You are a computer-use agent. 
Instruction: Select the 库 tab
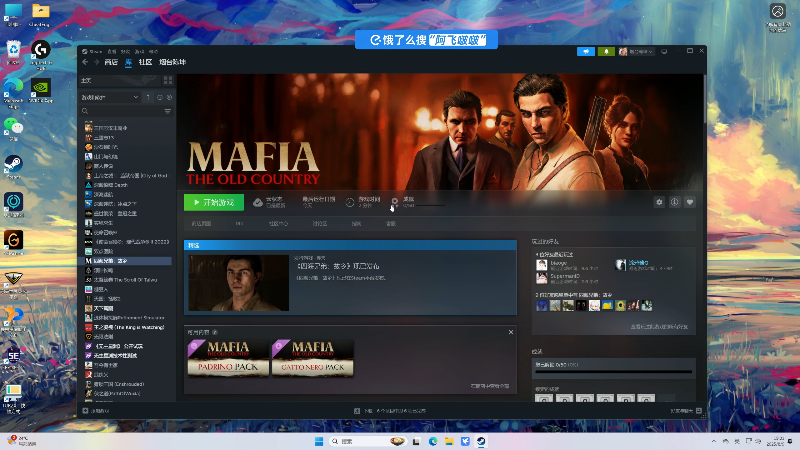click(x=129, y=62)
